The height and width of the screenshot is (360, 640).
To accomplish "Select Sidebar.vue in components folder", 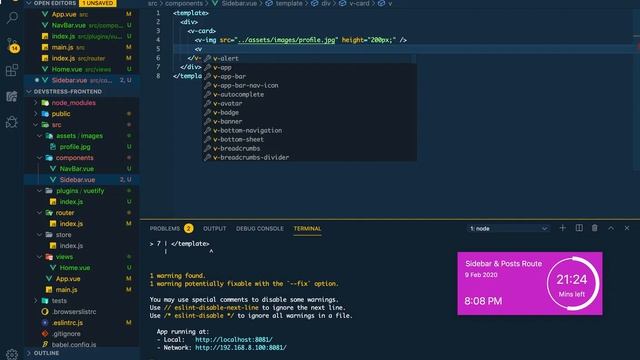I will tap(82, 180).
